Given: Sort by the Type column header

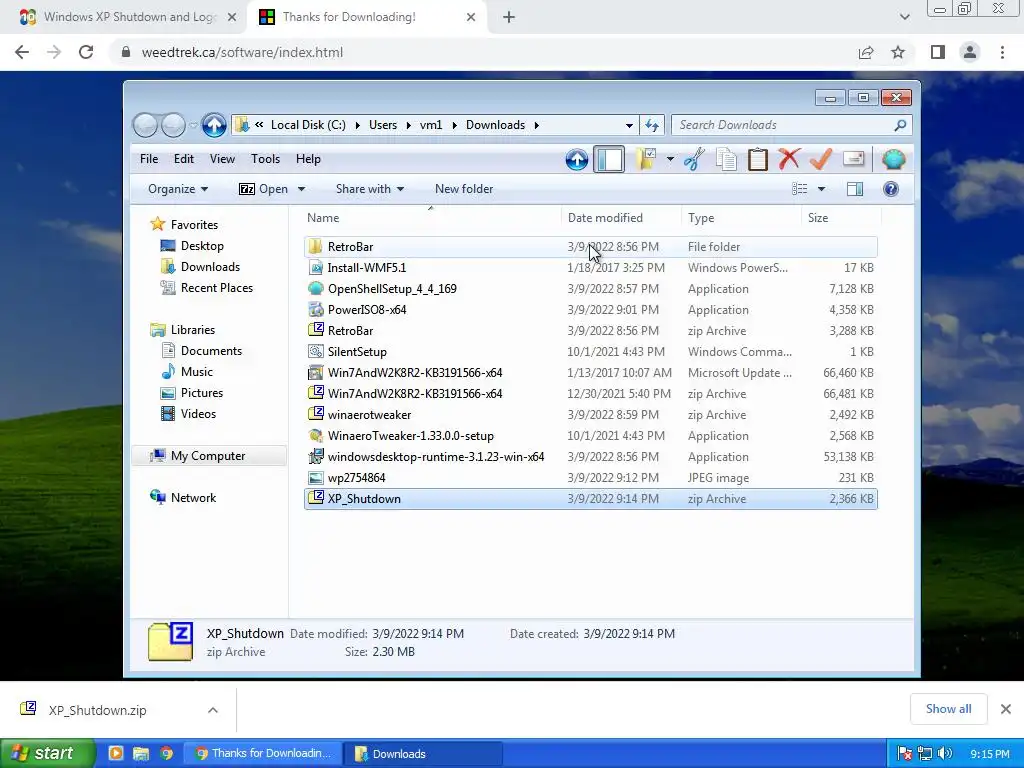Looking at the screenshot, I should (741, 217).
